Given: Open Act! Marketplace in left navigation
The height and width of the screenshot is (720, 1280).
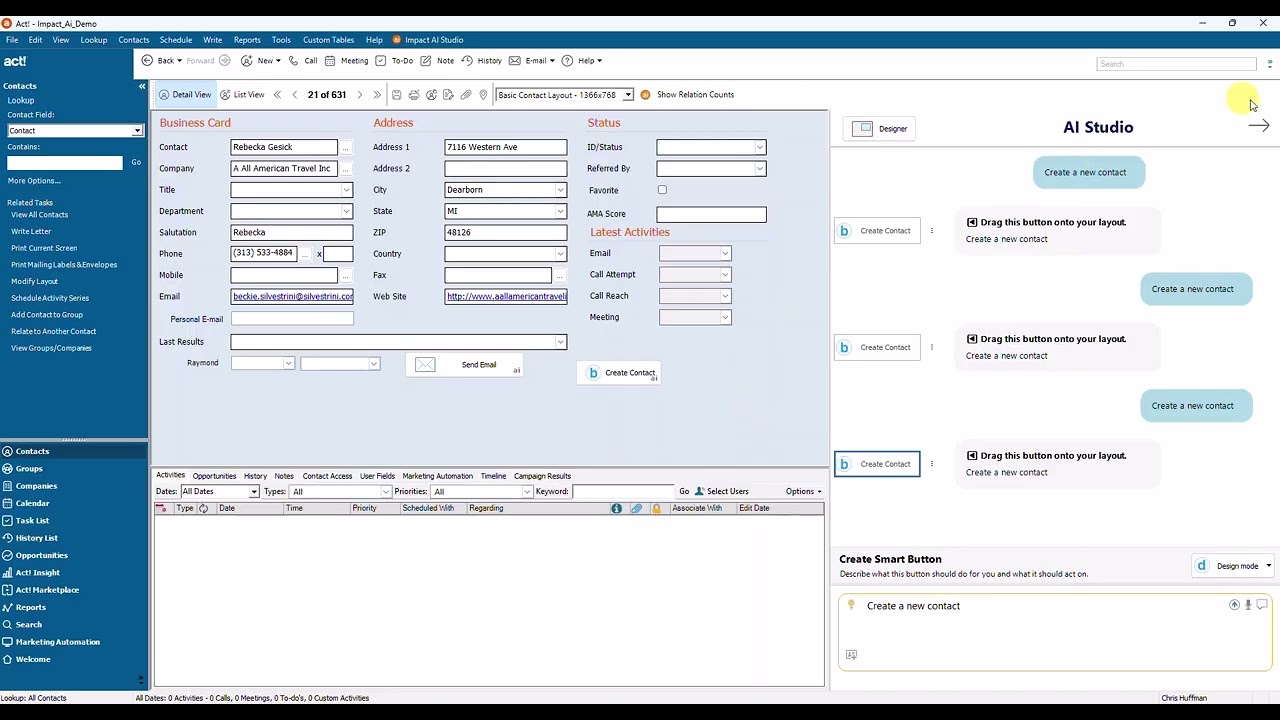Looking at the screenshot, I should click(47, 590).
